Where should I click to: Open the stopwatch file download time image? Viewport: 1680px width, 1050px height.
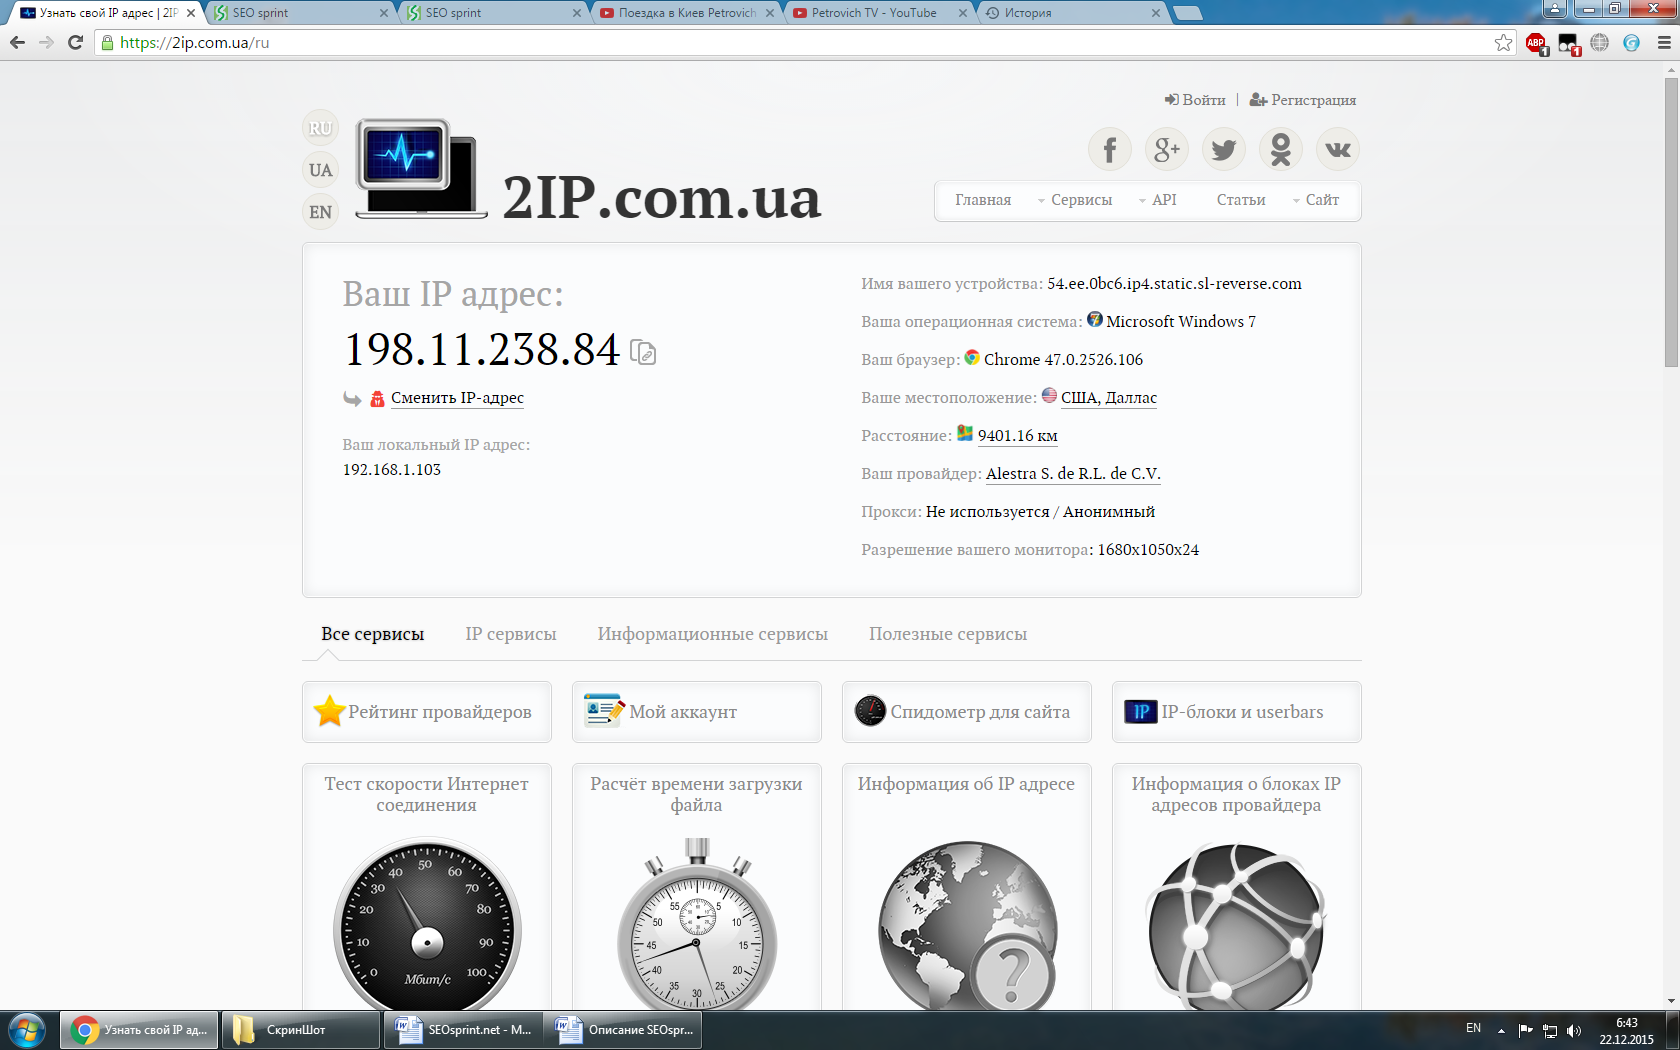point(697,925)
